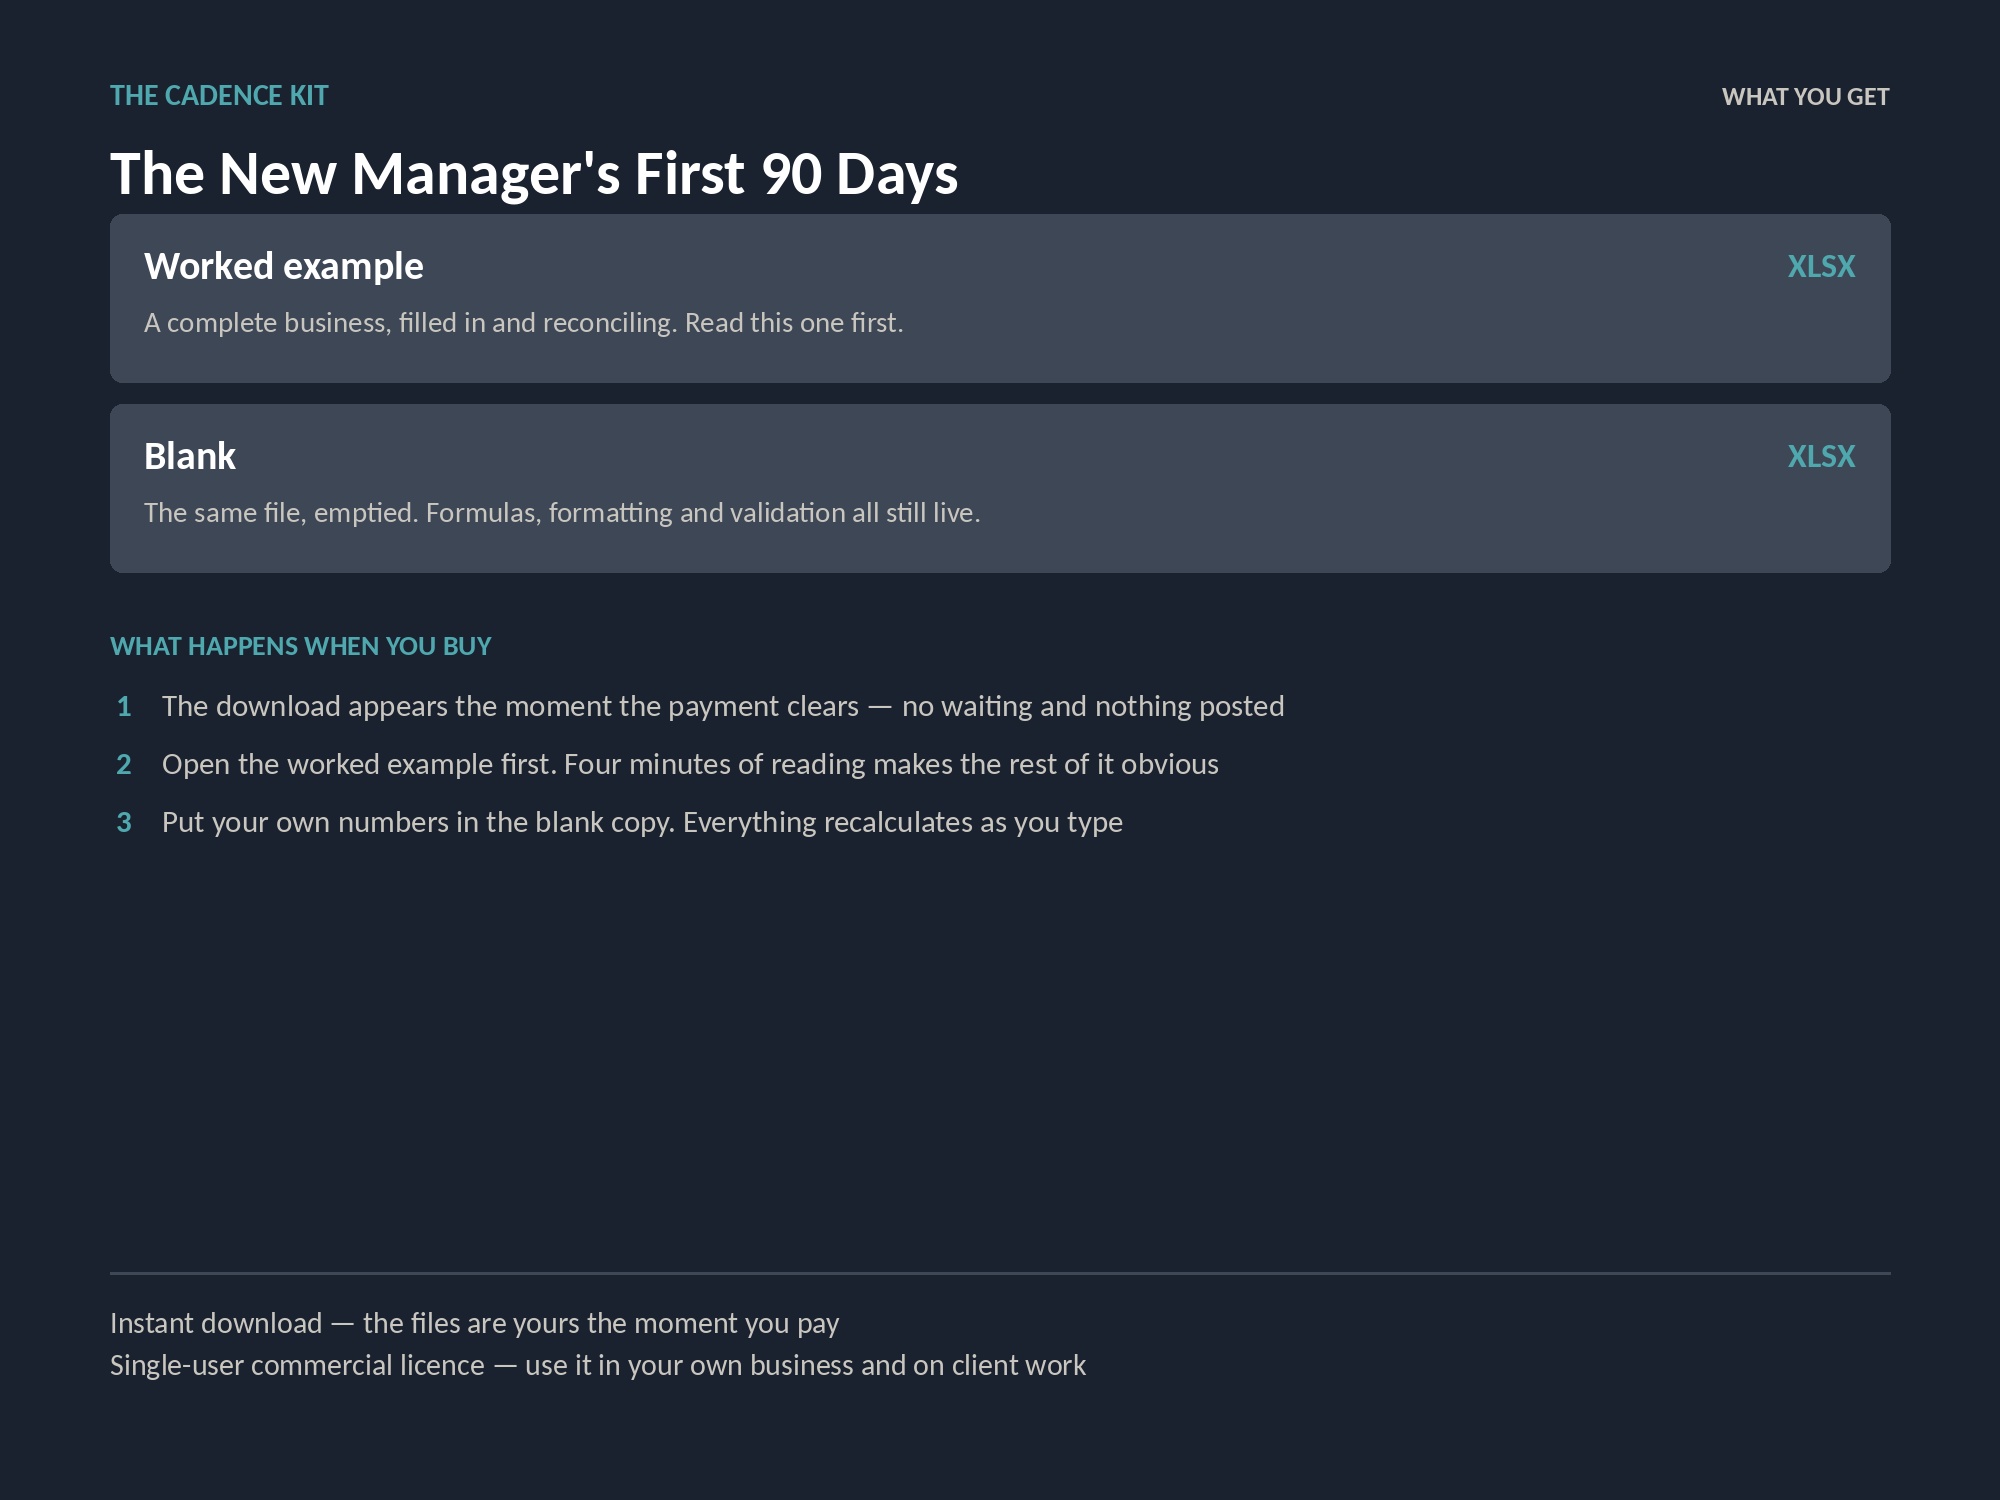The image size is (2000, 1500).
Task: Click the XLSX badge on Blank card
Action: tap(1821, 457)
